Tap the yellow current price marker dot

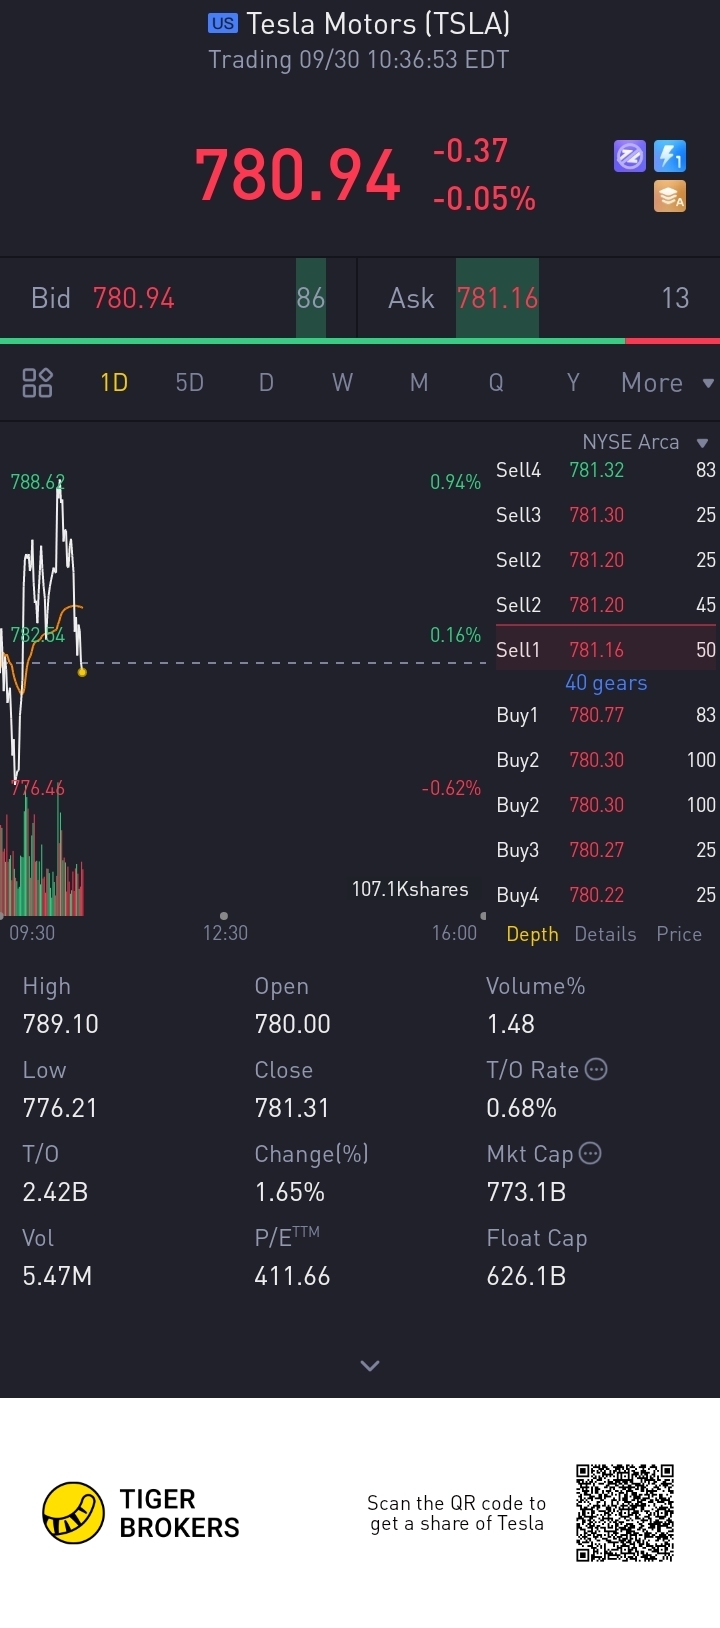point(82,672)
